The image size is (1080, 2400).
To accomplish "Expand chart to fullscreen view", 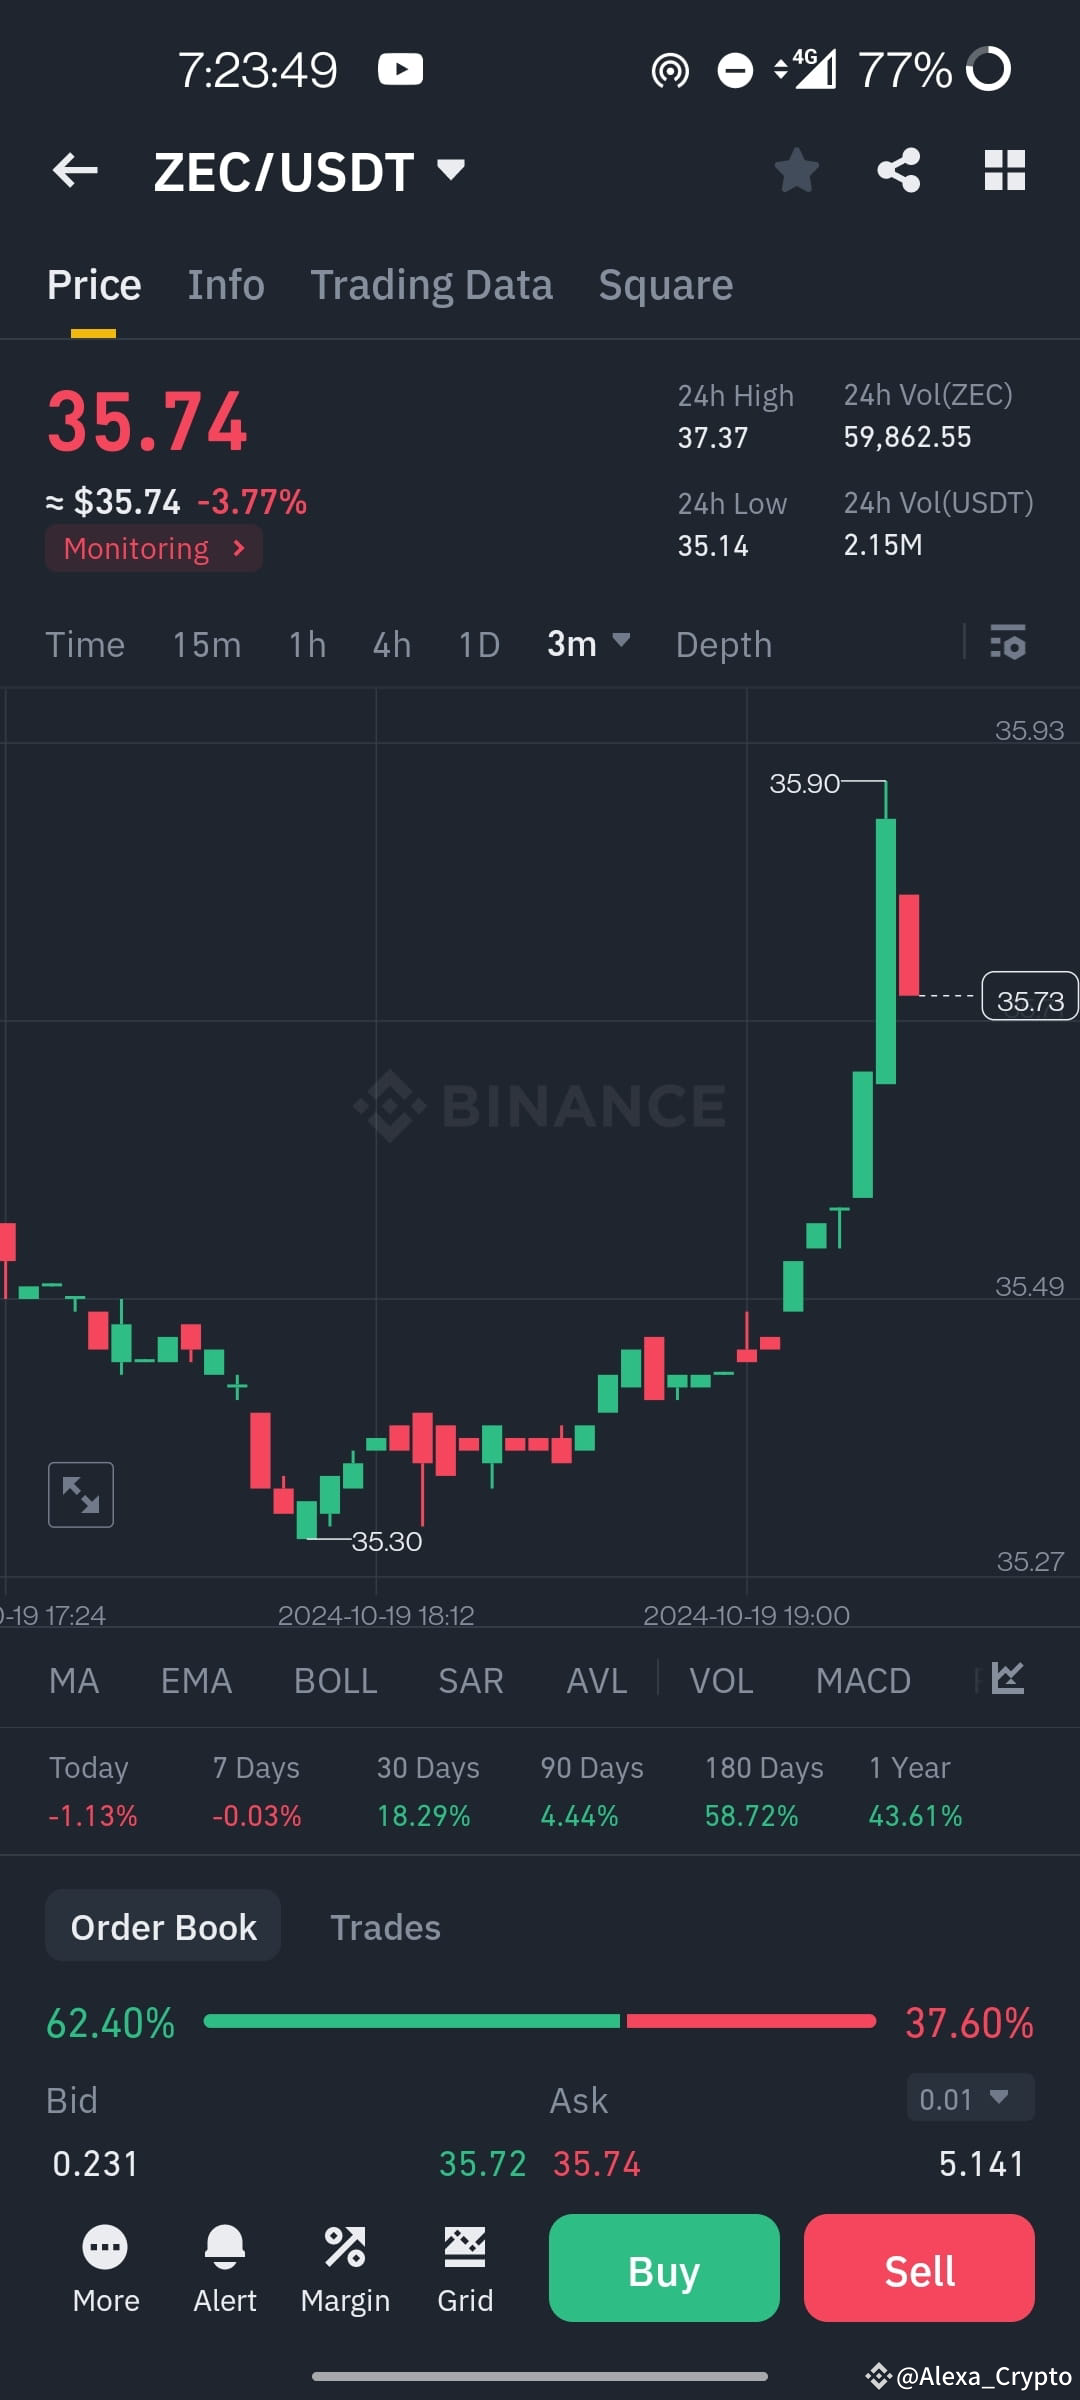I will (x=81, y=1494).
